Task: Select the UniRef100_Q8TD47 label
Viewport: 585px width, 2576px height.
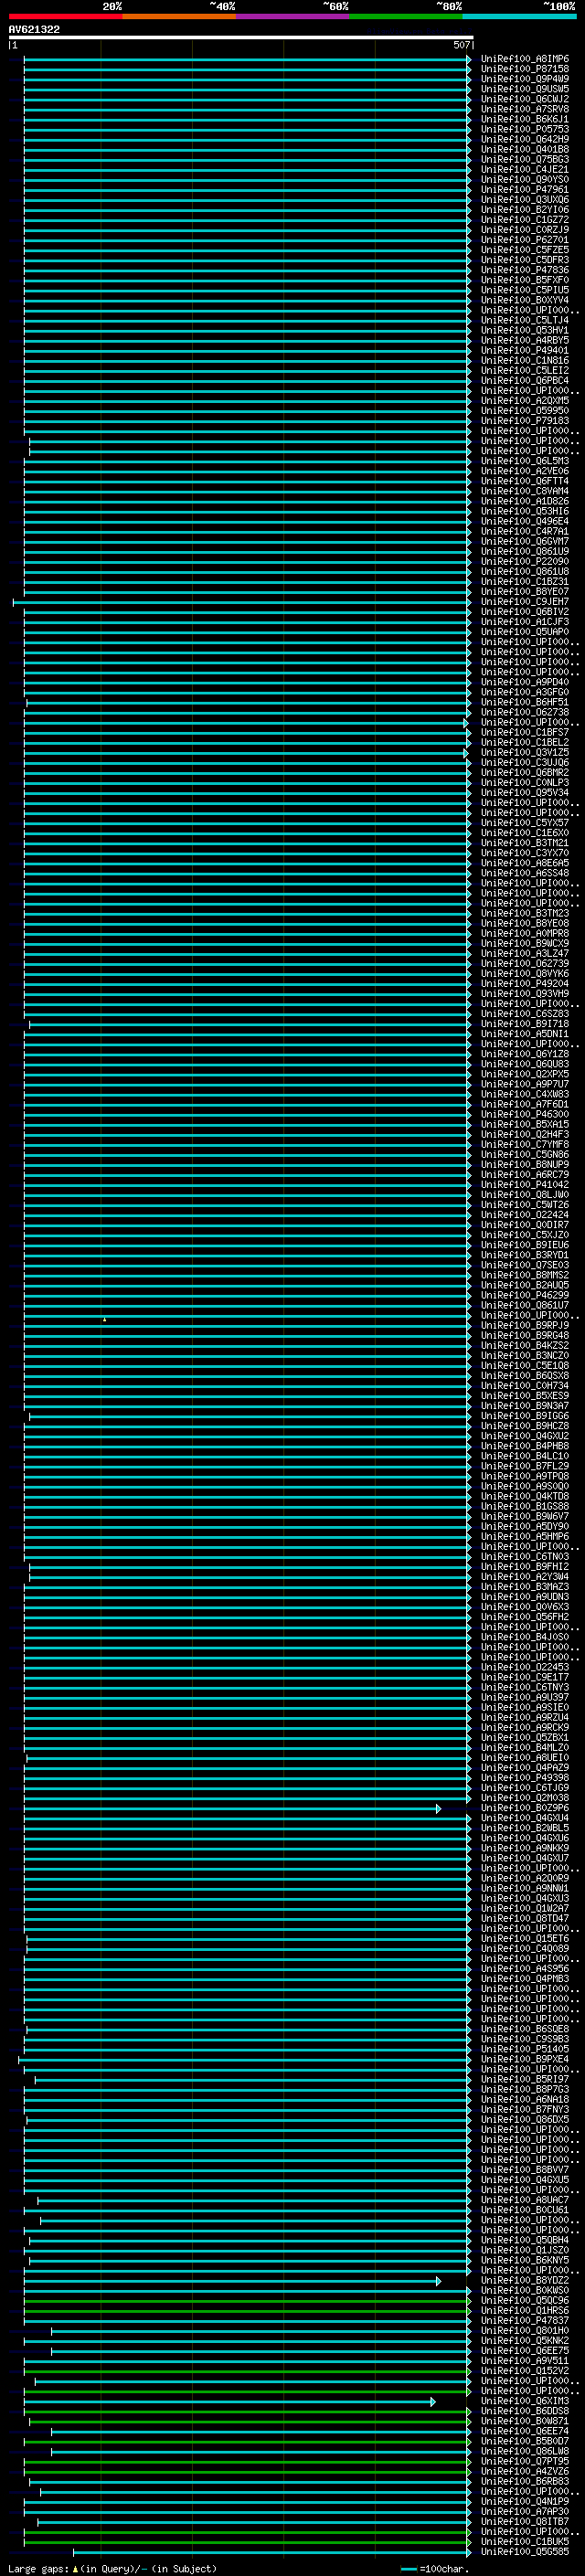Action: [525, 1918]
